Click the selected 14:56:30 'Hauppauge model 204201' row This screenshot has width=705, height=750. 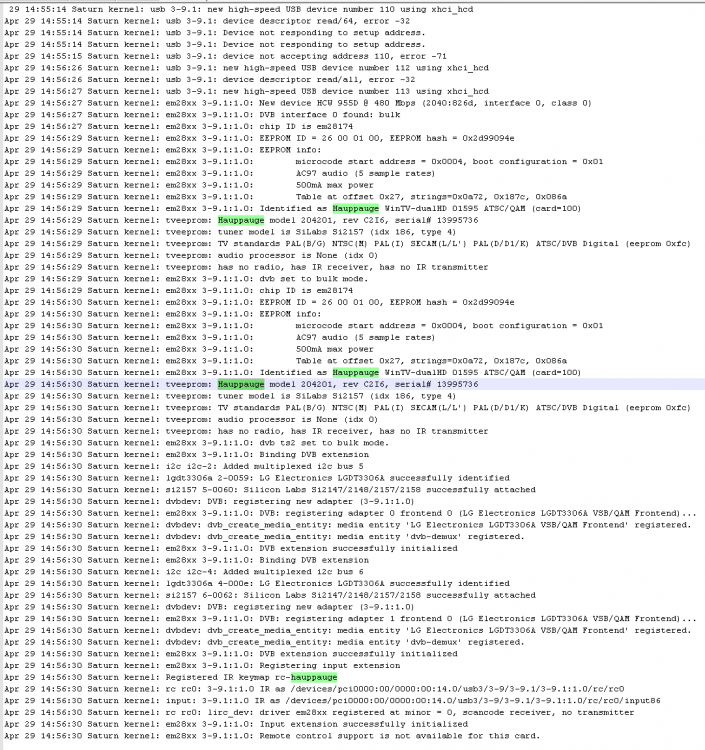[x=352, y=384]
